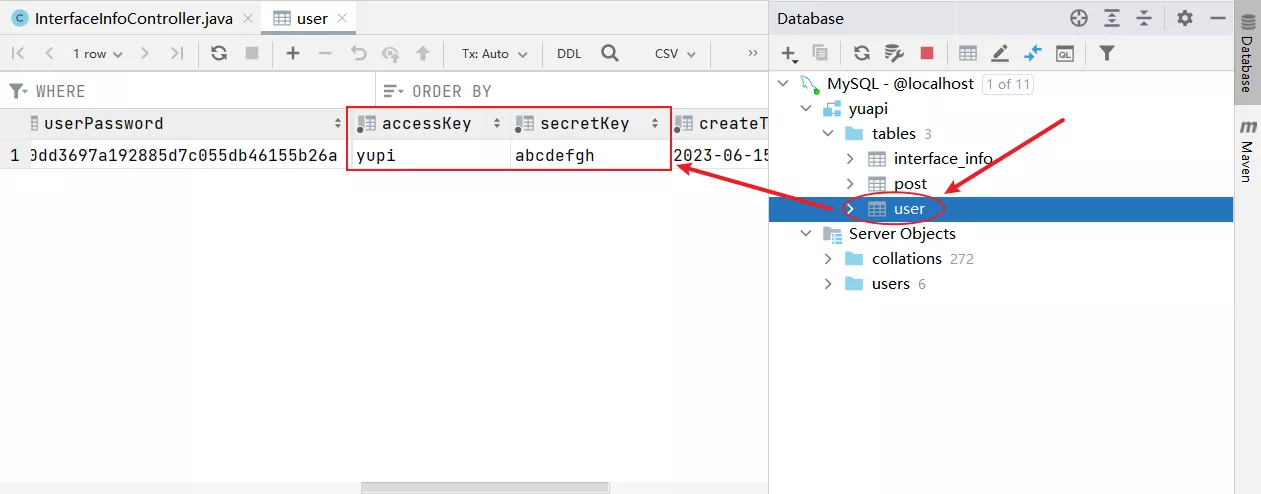Refresh the Database tree
Viewport: 1261px width, 494px height.
(x=861, y=54)
